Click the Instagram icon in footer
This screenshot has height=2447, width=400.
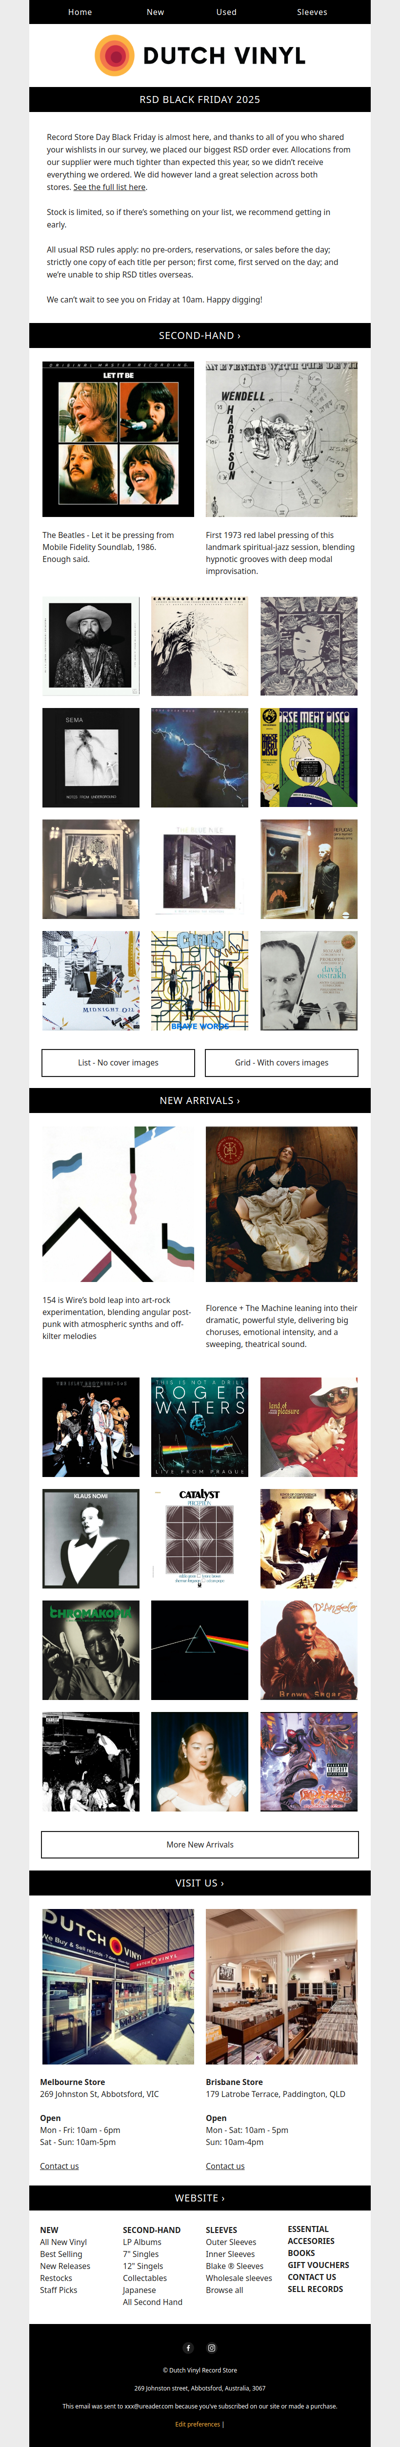coord(211,2347)
